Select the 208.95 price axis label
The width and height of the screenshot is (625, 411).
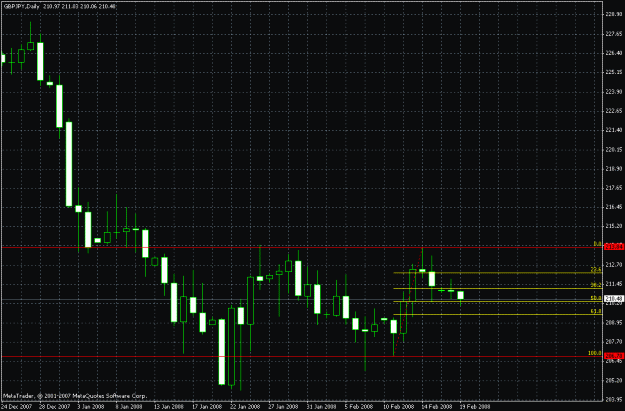[614, 322]
